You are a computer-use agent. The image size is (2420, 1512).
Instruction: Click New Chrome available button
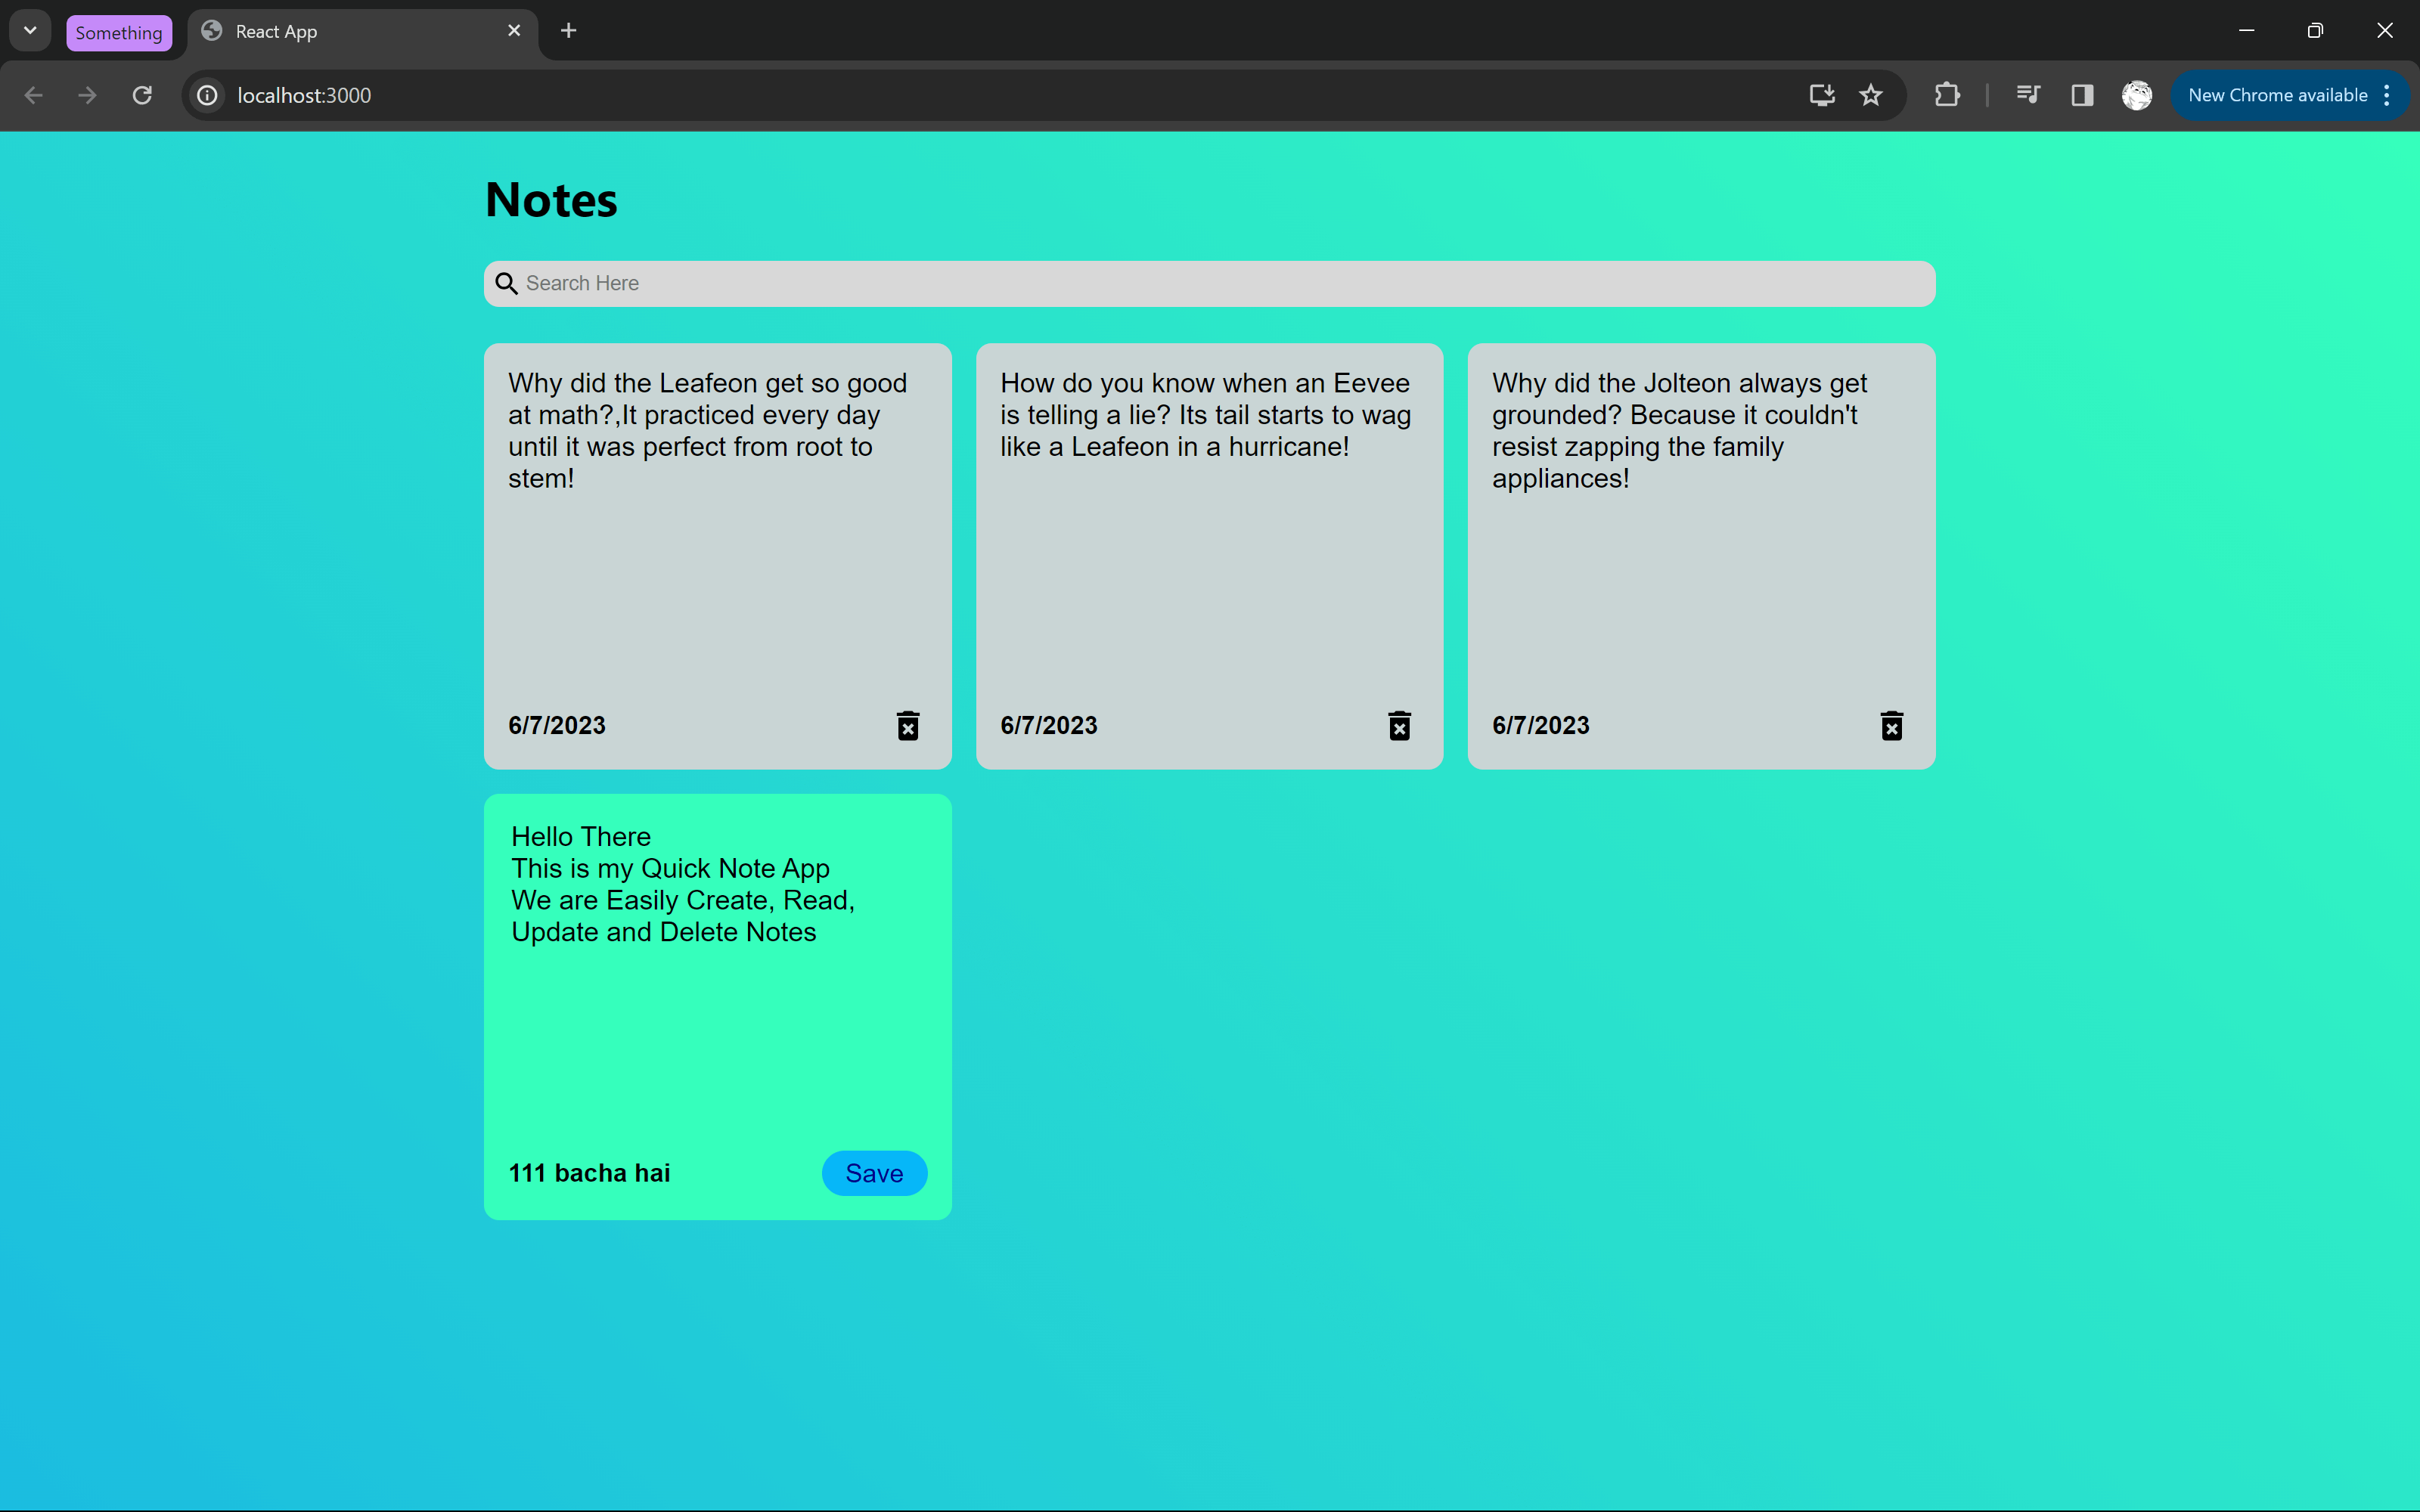(2276, 95)
